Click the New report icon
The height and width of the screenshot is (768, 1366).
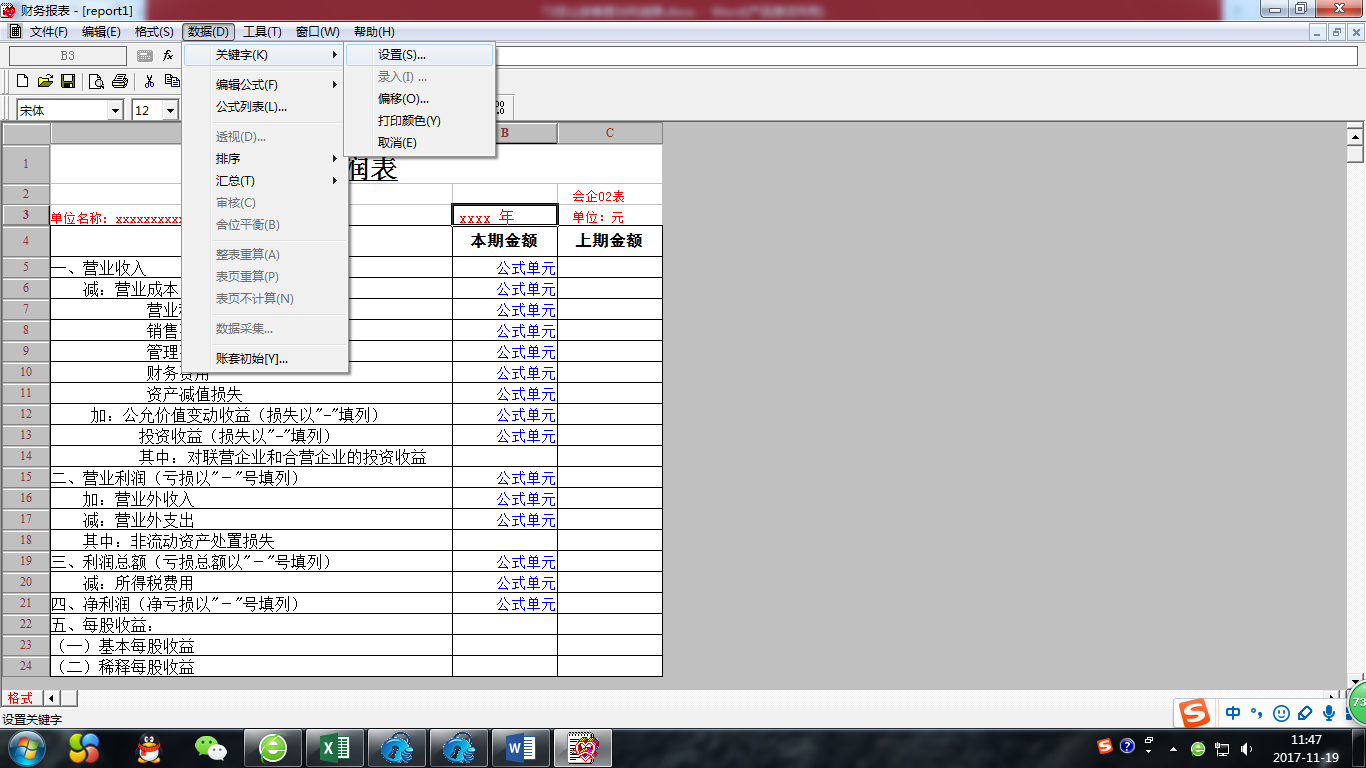22,81
